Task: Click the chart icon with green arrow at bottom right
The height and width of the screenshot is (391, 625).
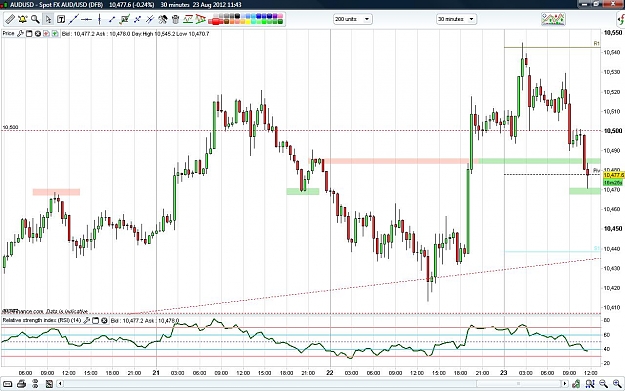Action: (x=576, y=384)
